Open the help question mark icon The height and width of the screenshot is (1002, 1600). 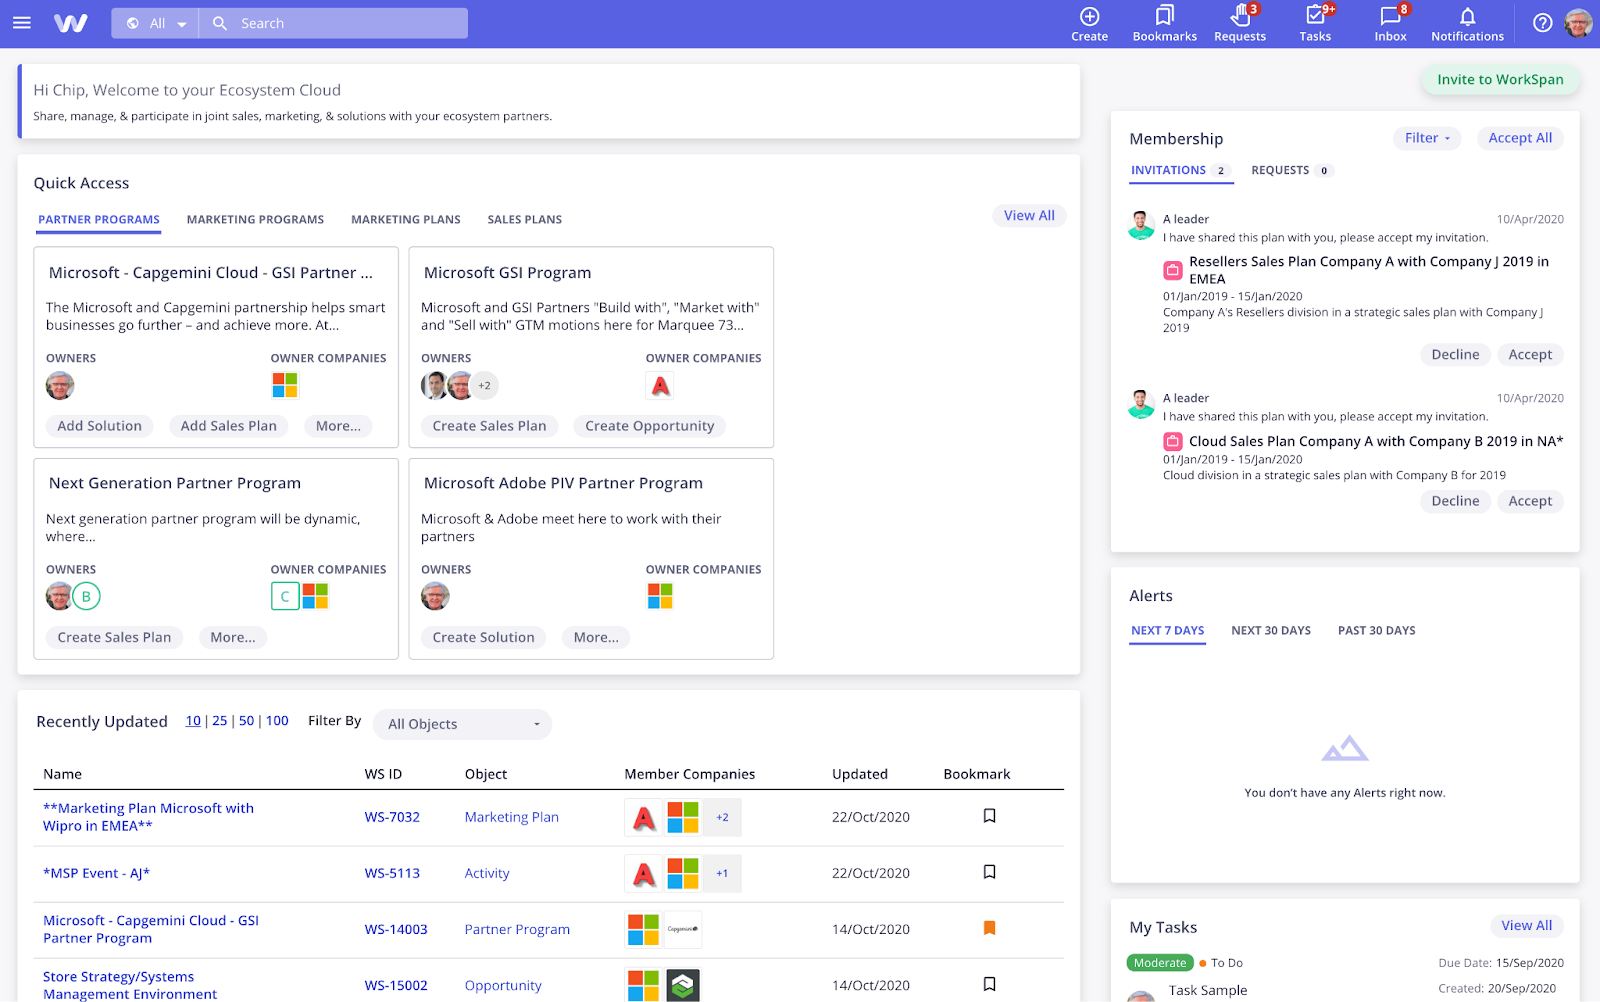click(x=1543, y=23)
